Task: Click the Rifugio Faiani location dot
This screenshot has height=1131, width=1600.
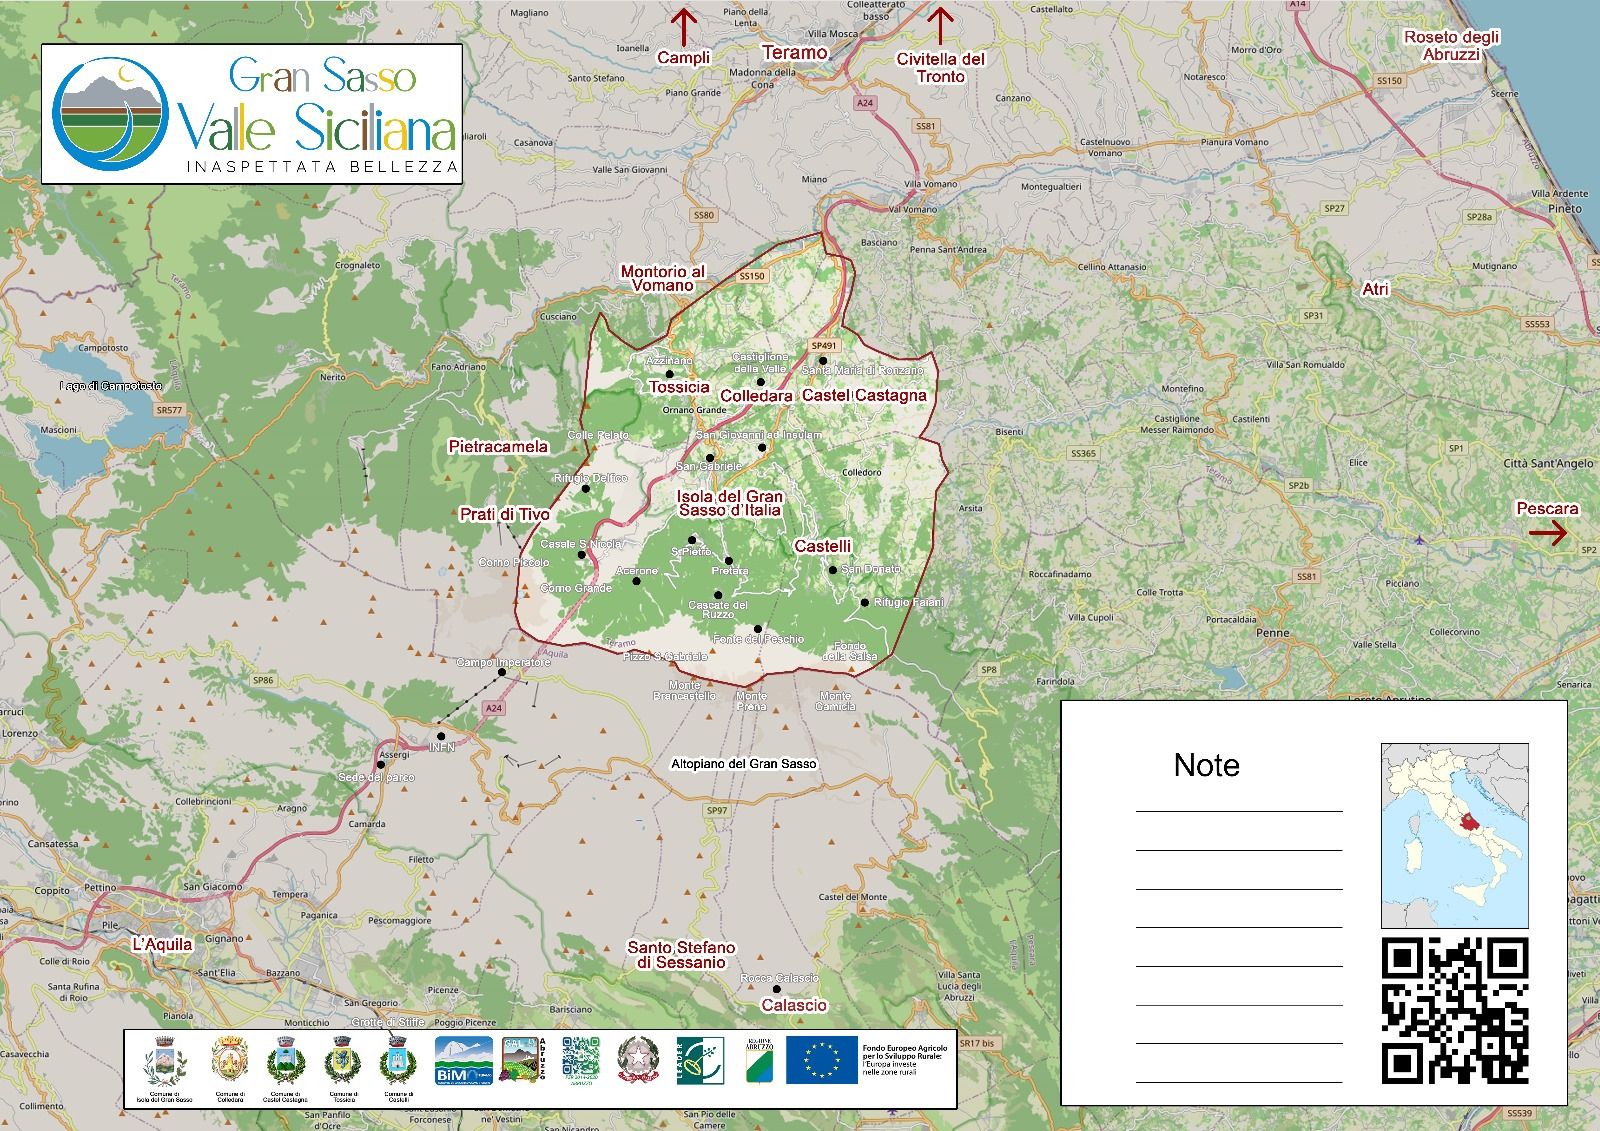Action: (x=865, y=602)
